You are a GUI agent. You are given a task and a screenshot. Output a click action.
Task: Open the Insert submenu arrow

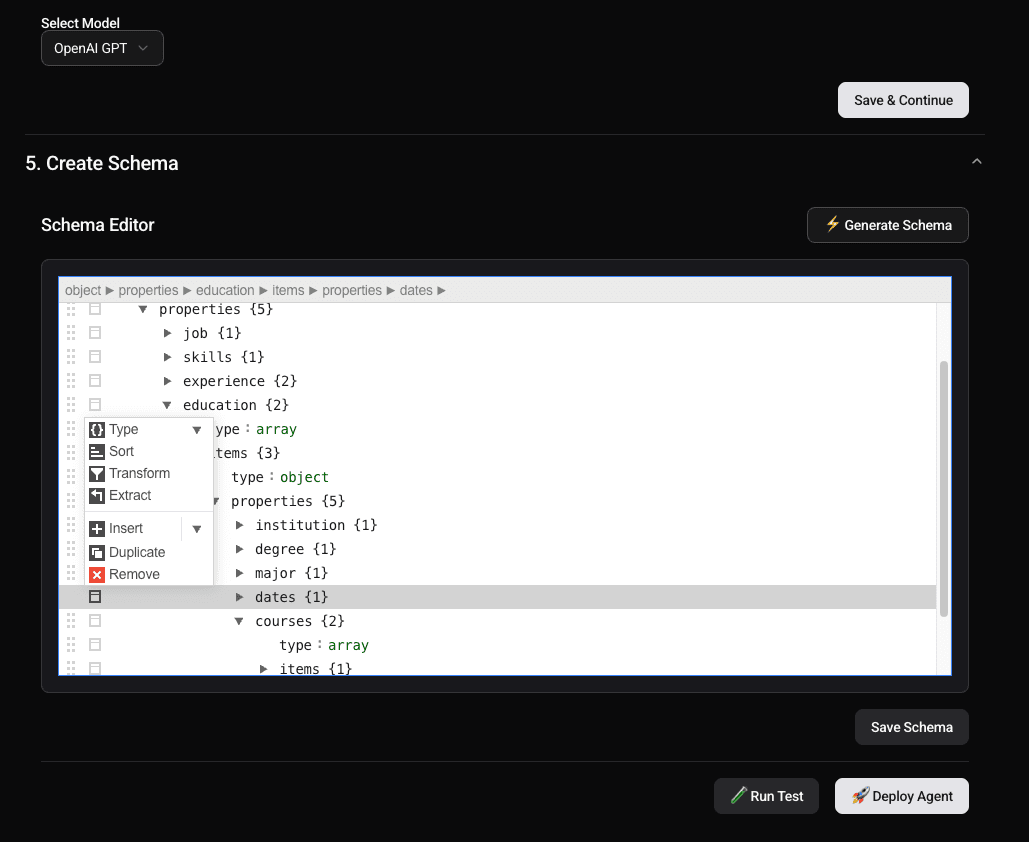[197, 528]
